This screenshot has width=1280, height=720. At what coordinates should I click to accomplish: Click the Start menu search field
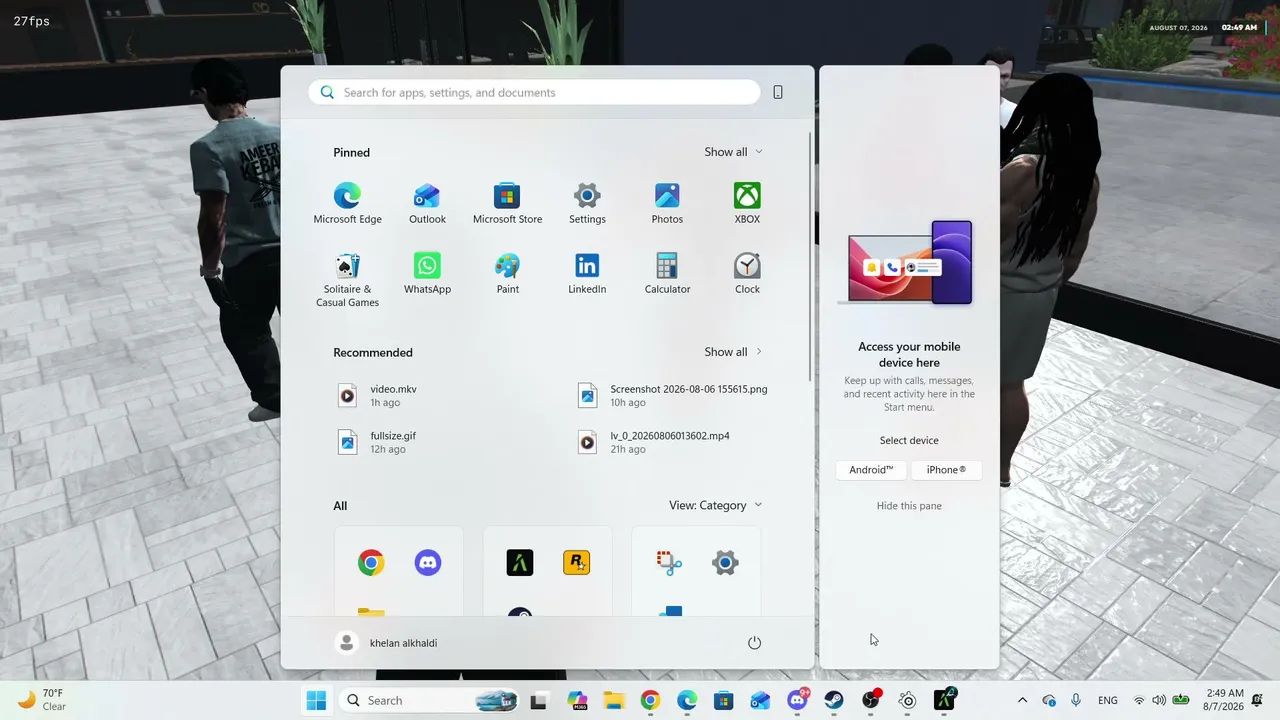coord(534,92)
